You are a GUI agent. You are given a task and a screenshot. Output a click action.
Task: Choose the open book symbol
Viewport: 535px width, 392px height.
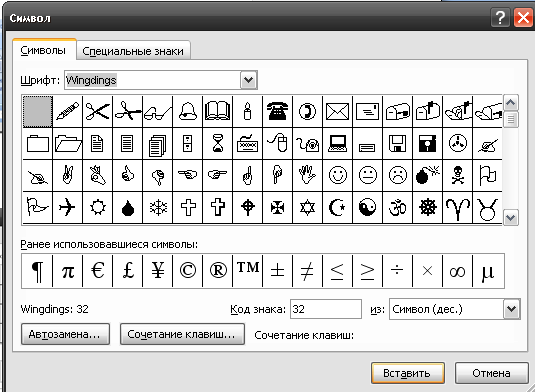[x=218, y=112]
